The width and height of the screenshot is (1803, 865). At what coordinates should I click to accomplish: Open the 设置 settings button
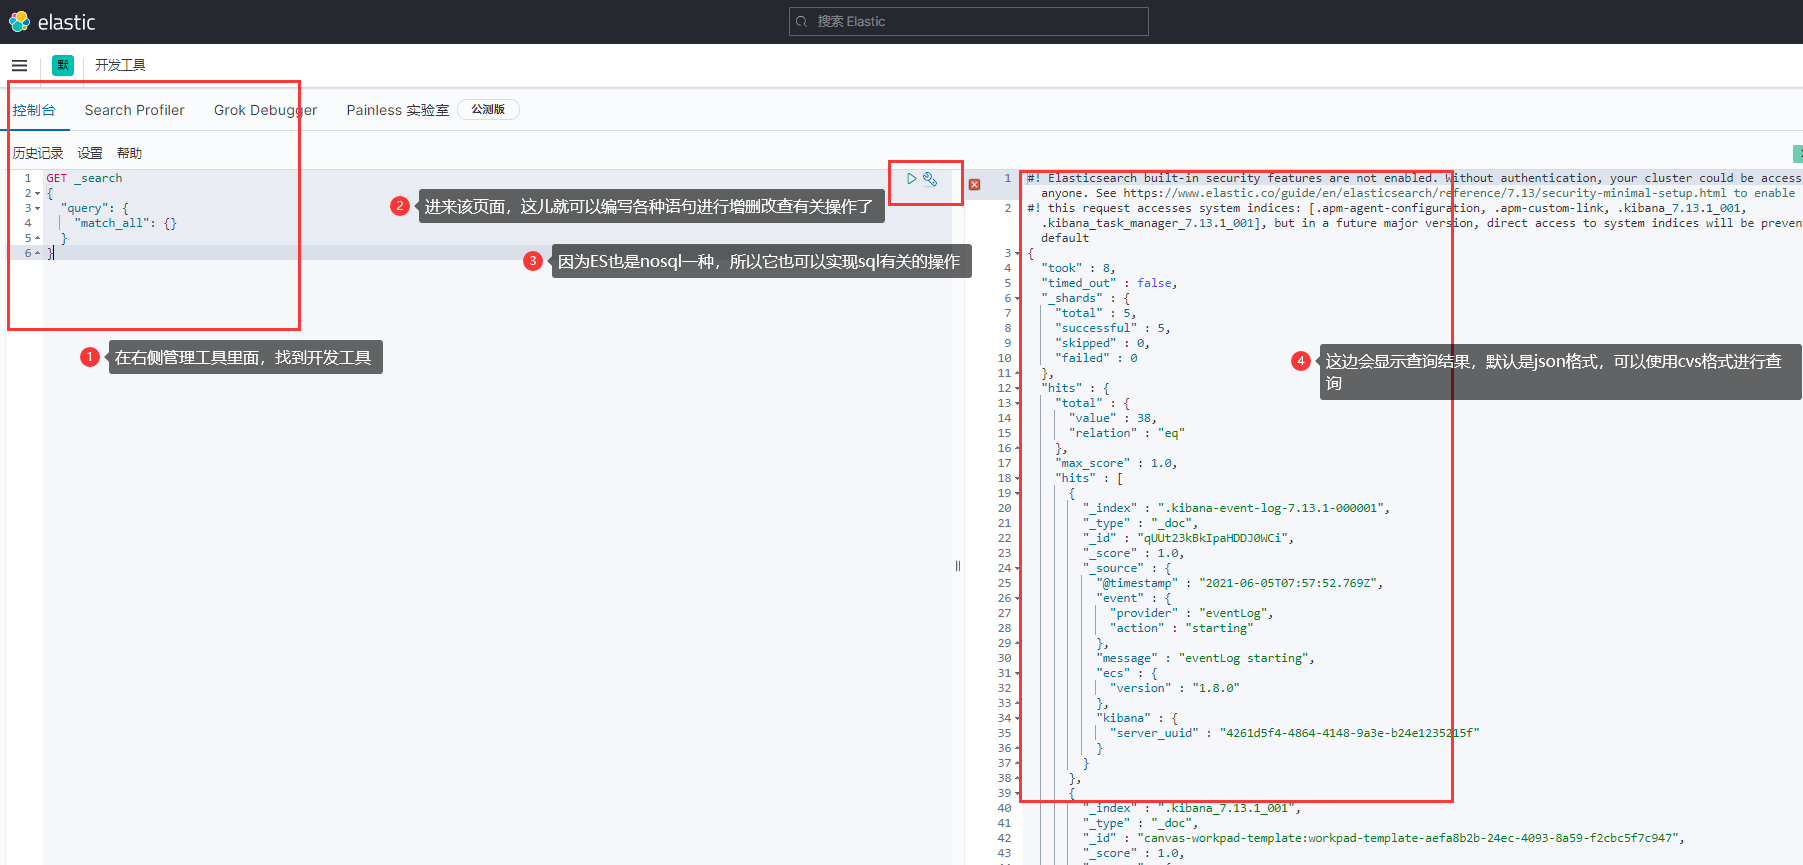point(90,153)
